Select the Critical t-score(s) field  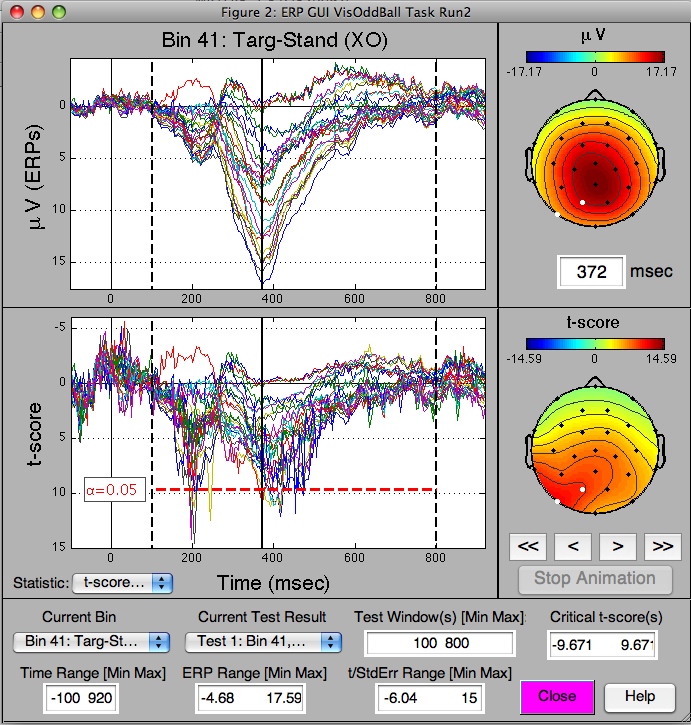pos(602,646)
